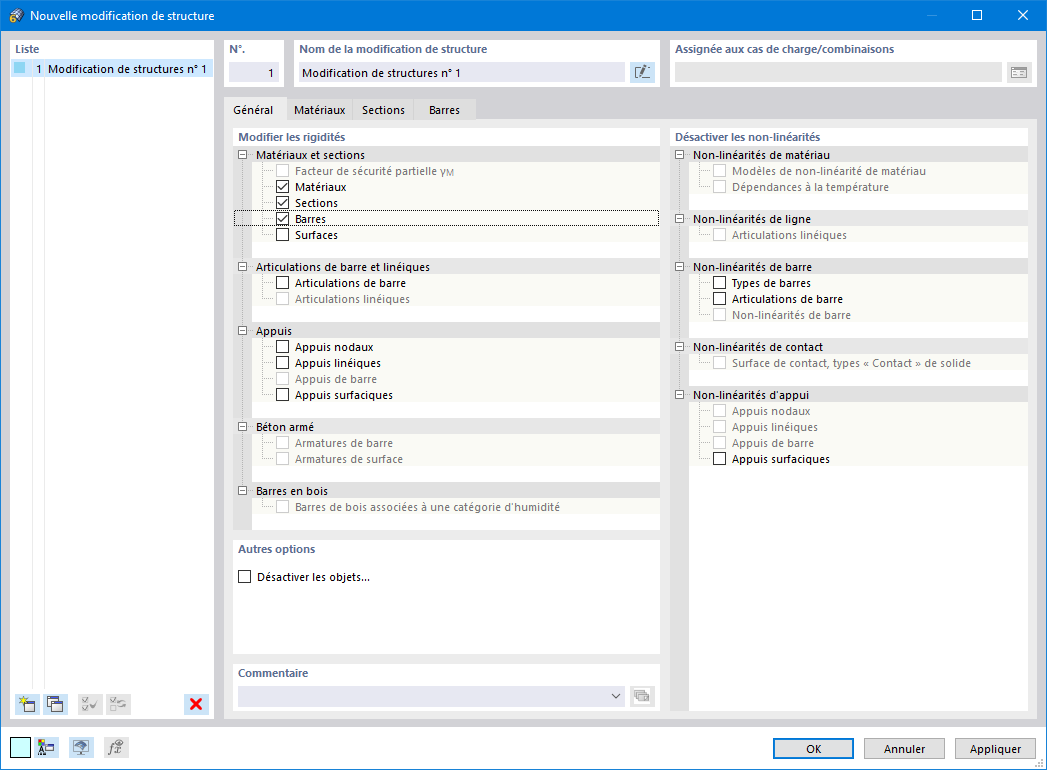Enable Désactiver les objets option
Screen dimensions: 1047x770
pos(244,576)
